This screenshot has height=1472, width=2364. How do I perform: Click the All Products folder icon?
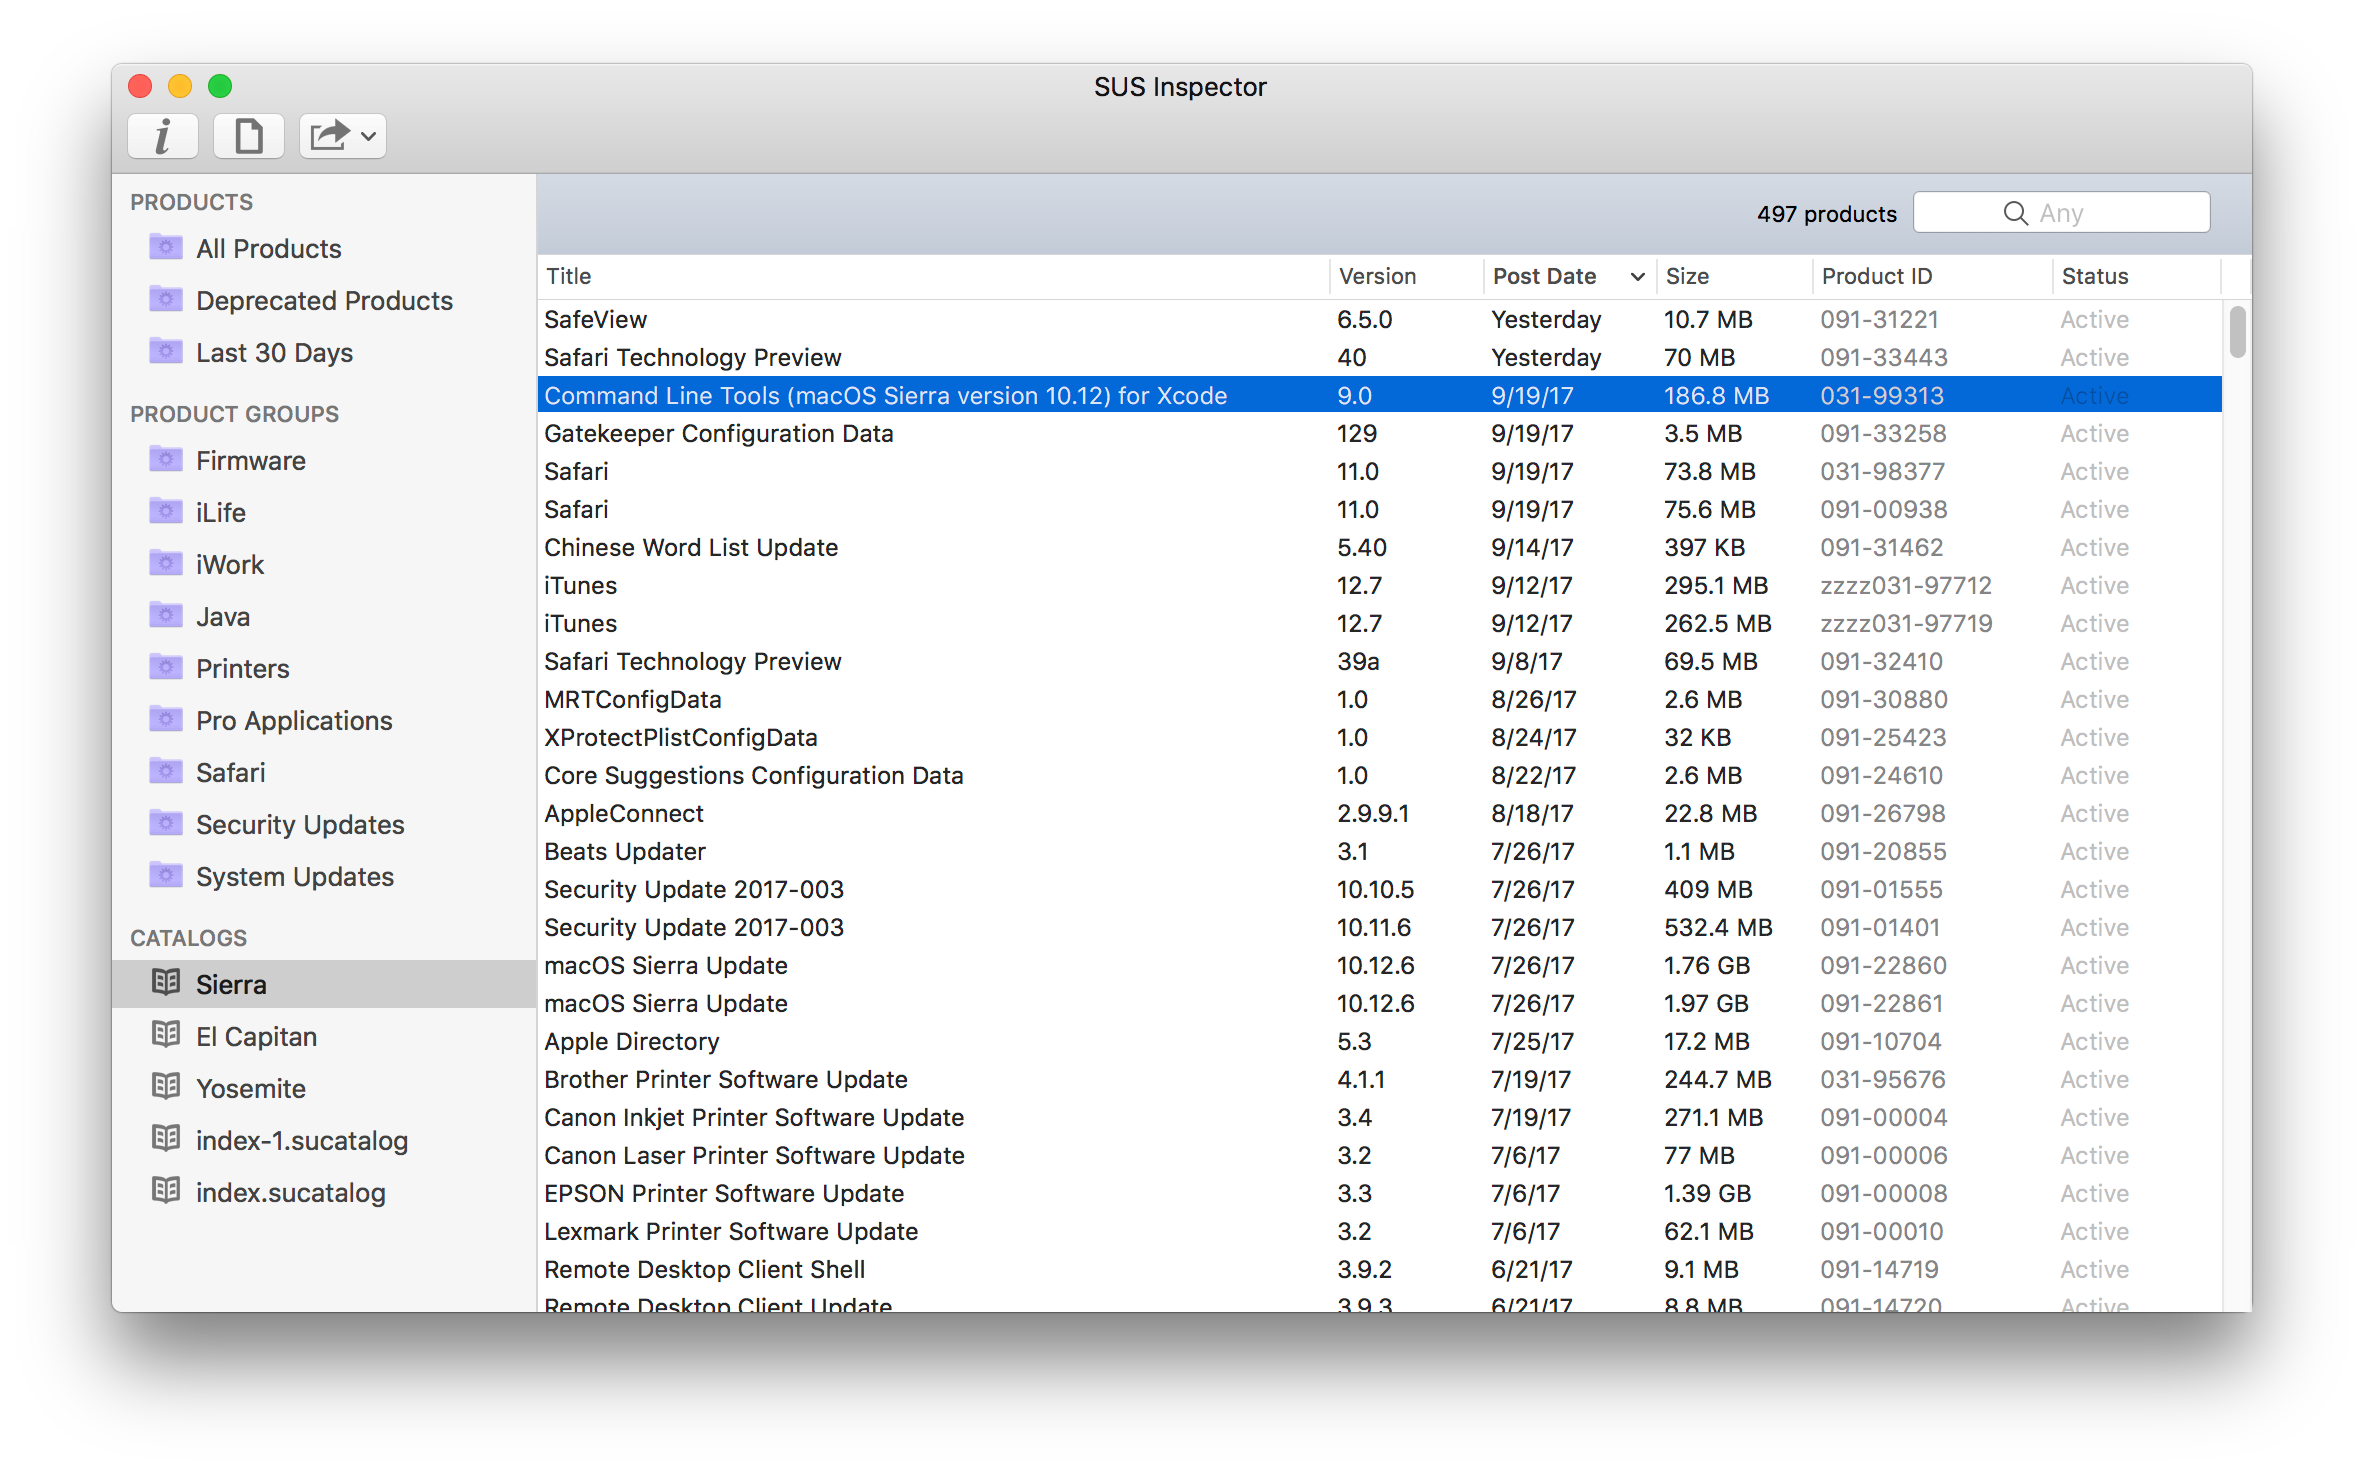coord(166,247)
